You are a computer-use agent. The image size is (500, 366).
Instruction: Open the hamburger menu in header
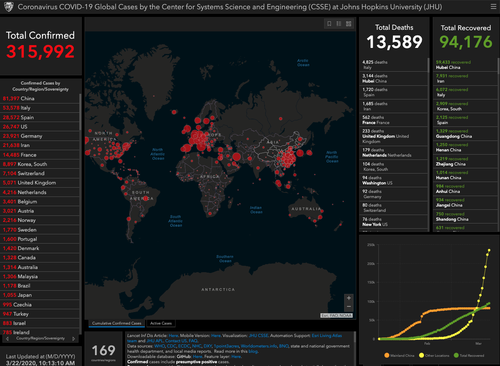493,7
